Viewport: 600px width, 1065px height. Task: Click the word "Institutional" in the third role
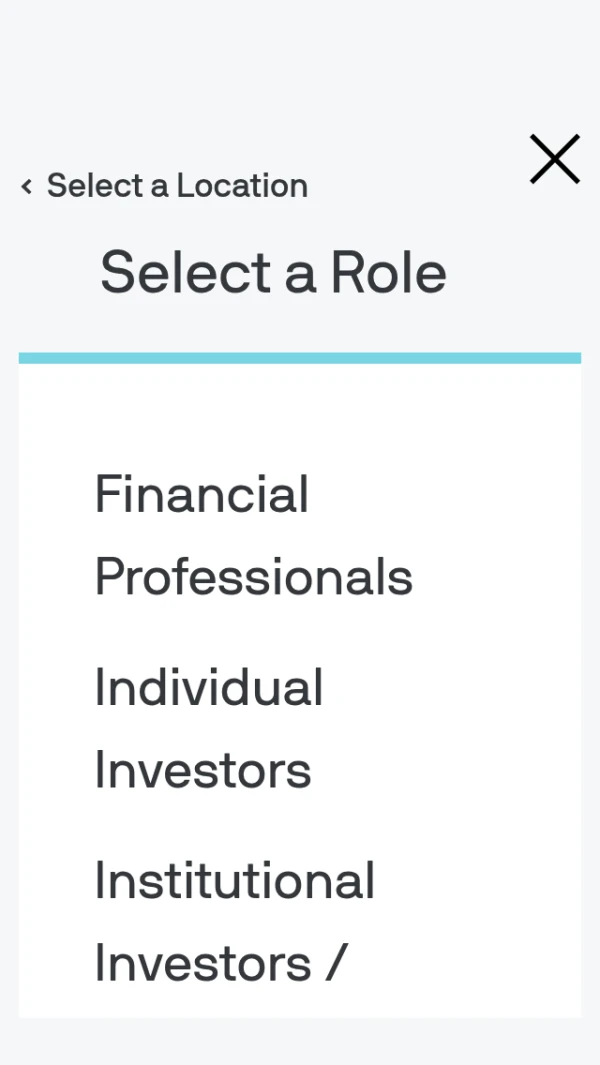[x=234, y=881]
